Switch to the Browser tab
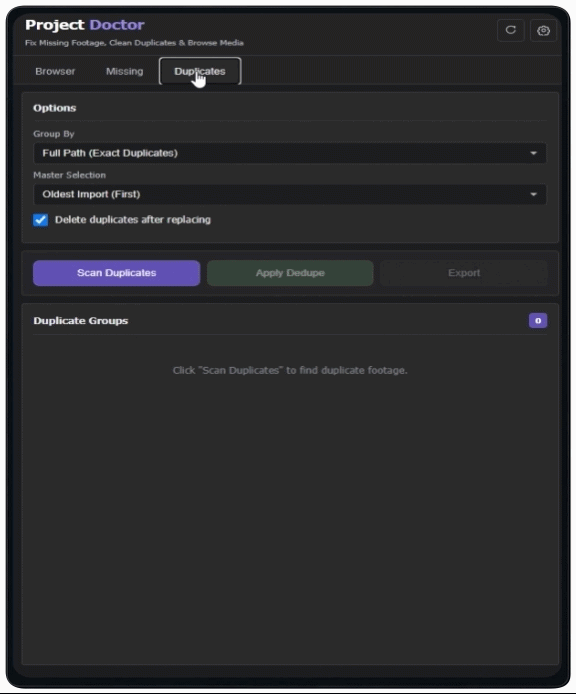The image size is (576, 694). click(55, 71)
